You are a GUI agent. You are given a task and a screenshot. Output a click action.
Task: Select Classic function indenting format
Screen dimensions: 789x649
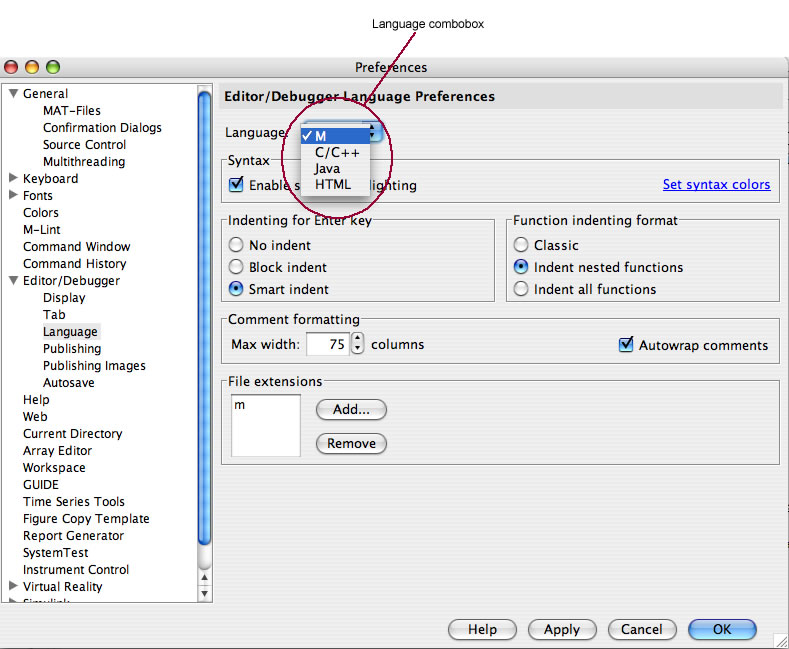521,245
